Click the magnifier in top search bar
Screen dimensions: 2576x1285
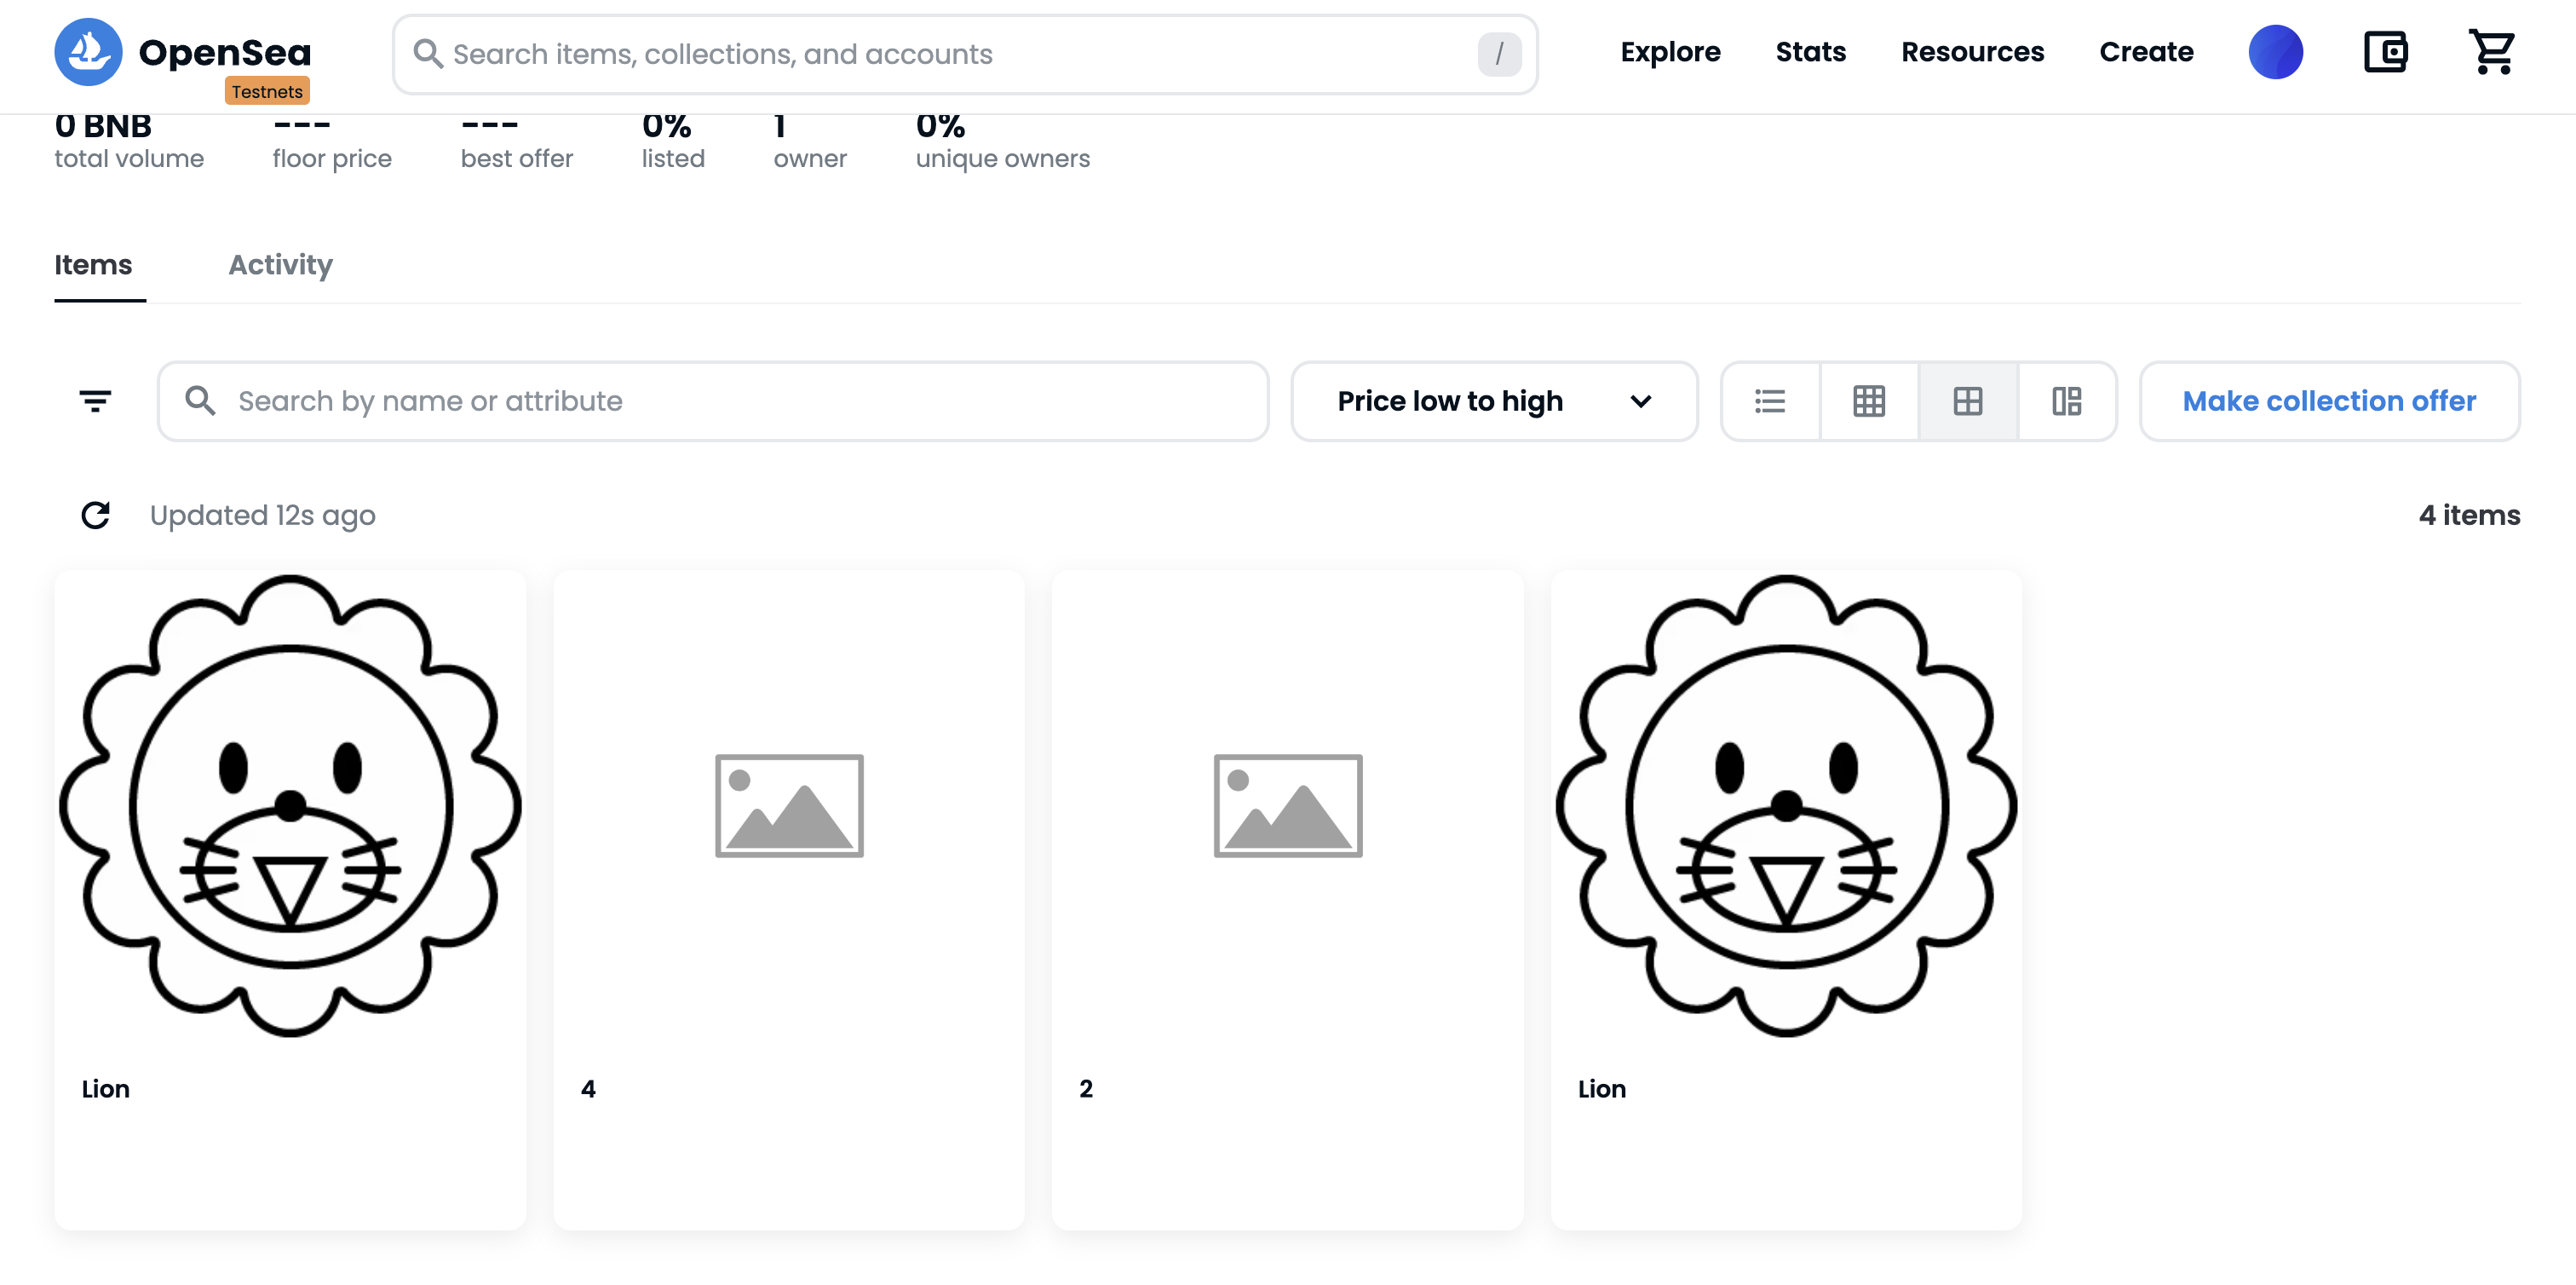428,54
